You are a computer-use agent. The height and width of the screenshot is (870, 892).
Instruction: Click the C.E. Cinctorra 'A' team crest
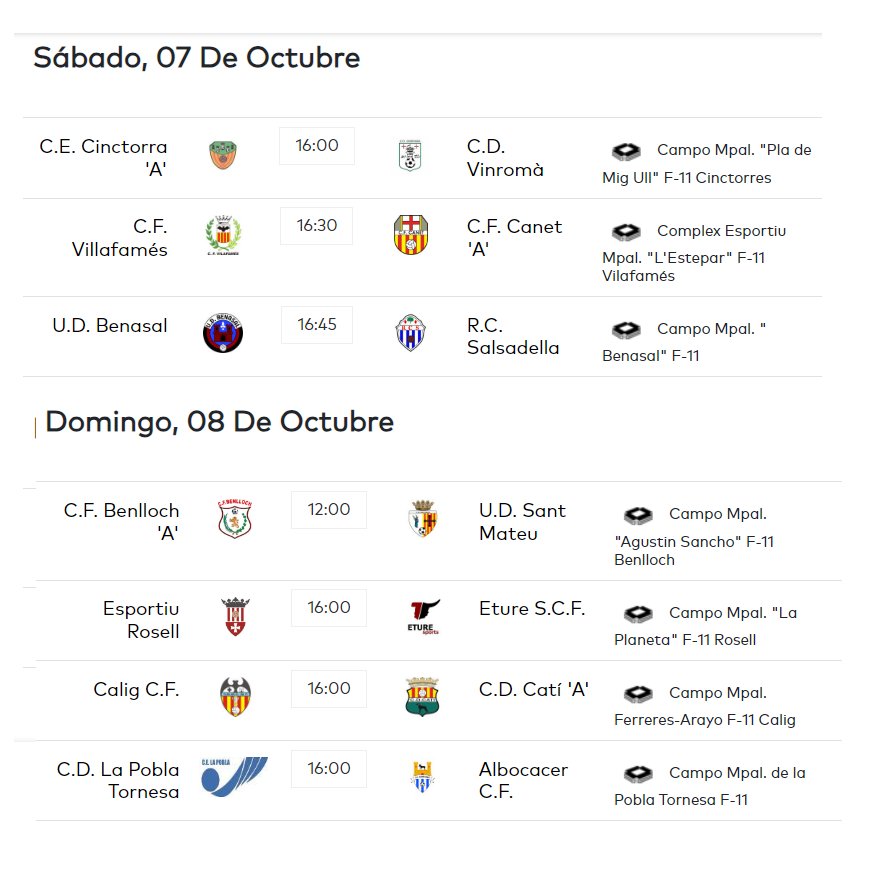pos(222,155)
